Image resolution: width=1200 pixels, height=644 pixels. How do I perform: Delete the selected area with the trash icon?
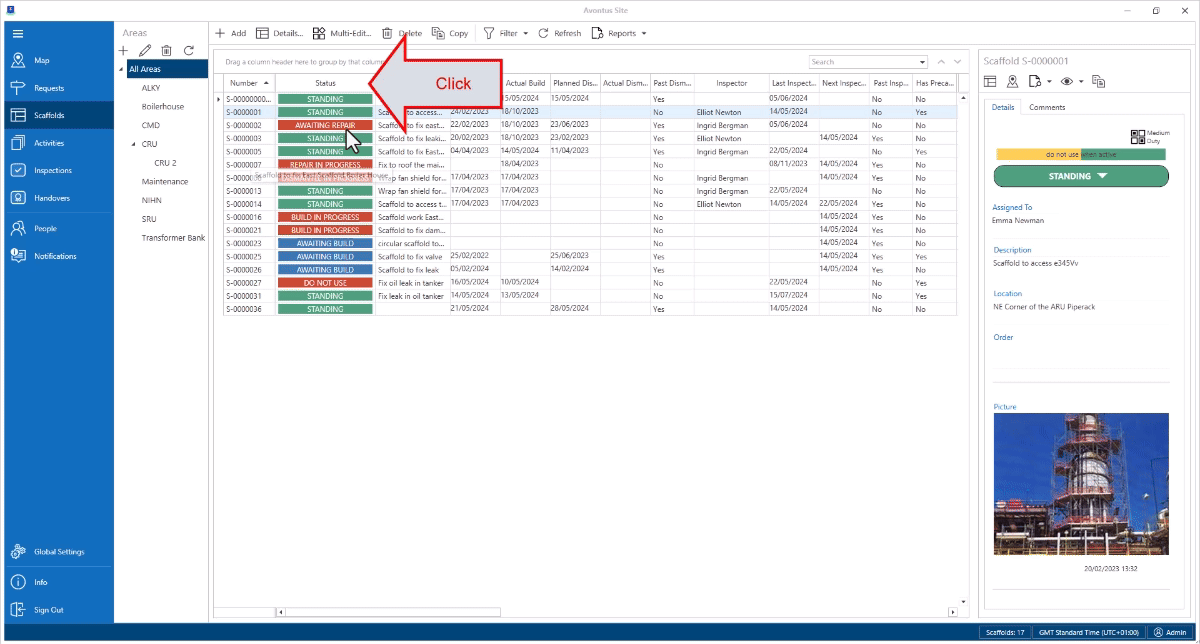click(x=166, y=50)
